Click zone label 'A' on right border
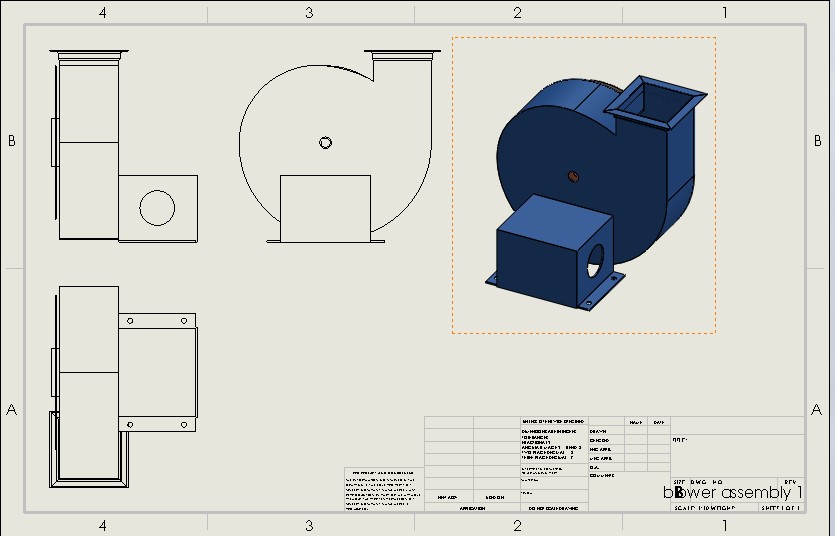Image resolution: width=835 pixels, height=536 pixels. coord(816,409)
